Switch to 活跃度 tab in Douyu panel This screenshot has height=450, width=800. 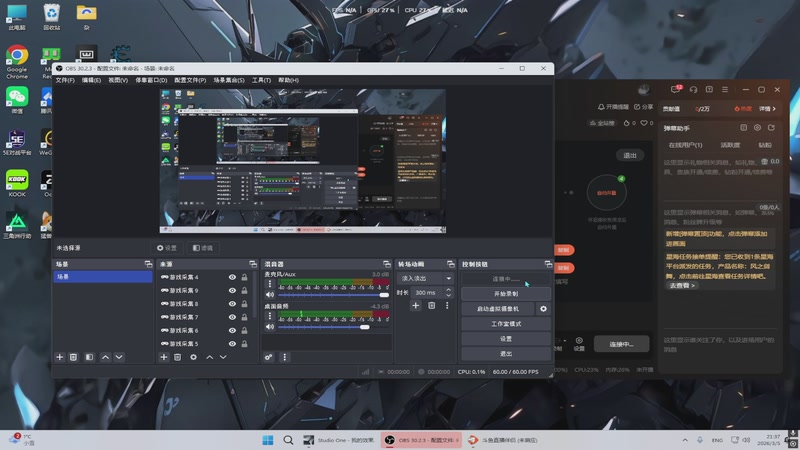tap(730, 145)
